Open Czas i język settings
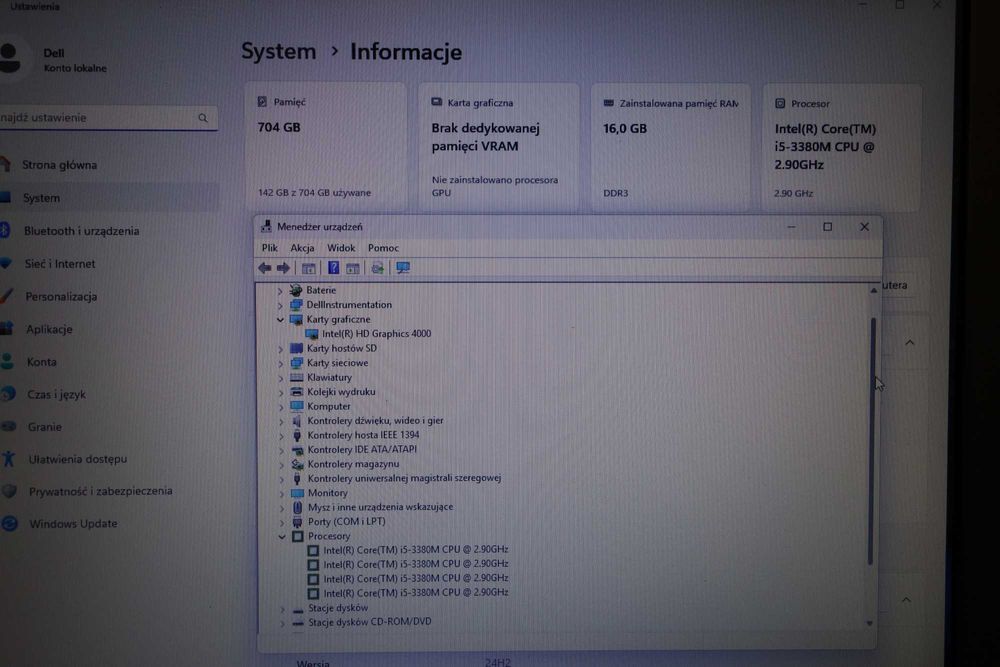This screenshot has width=1000, height=667. coord(56,395)
